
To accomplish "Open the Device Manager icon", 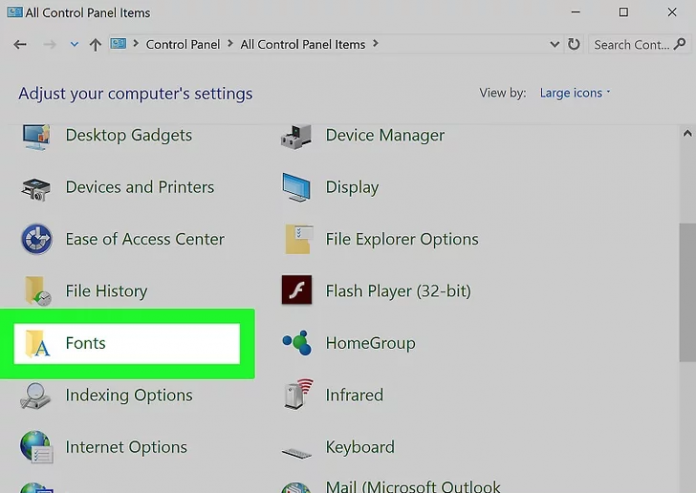I will [297, 136].
